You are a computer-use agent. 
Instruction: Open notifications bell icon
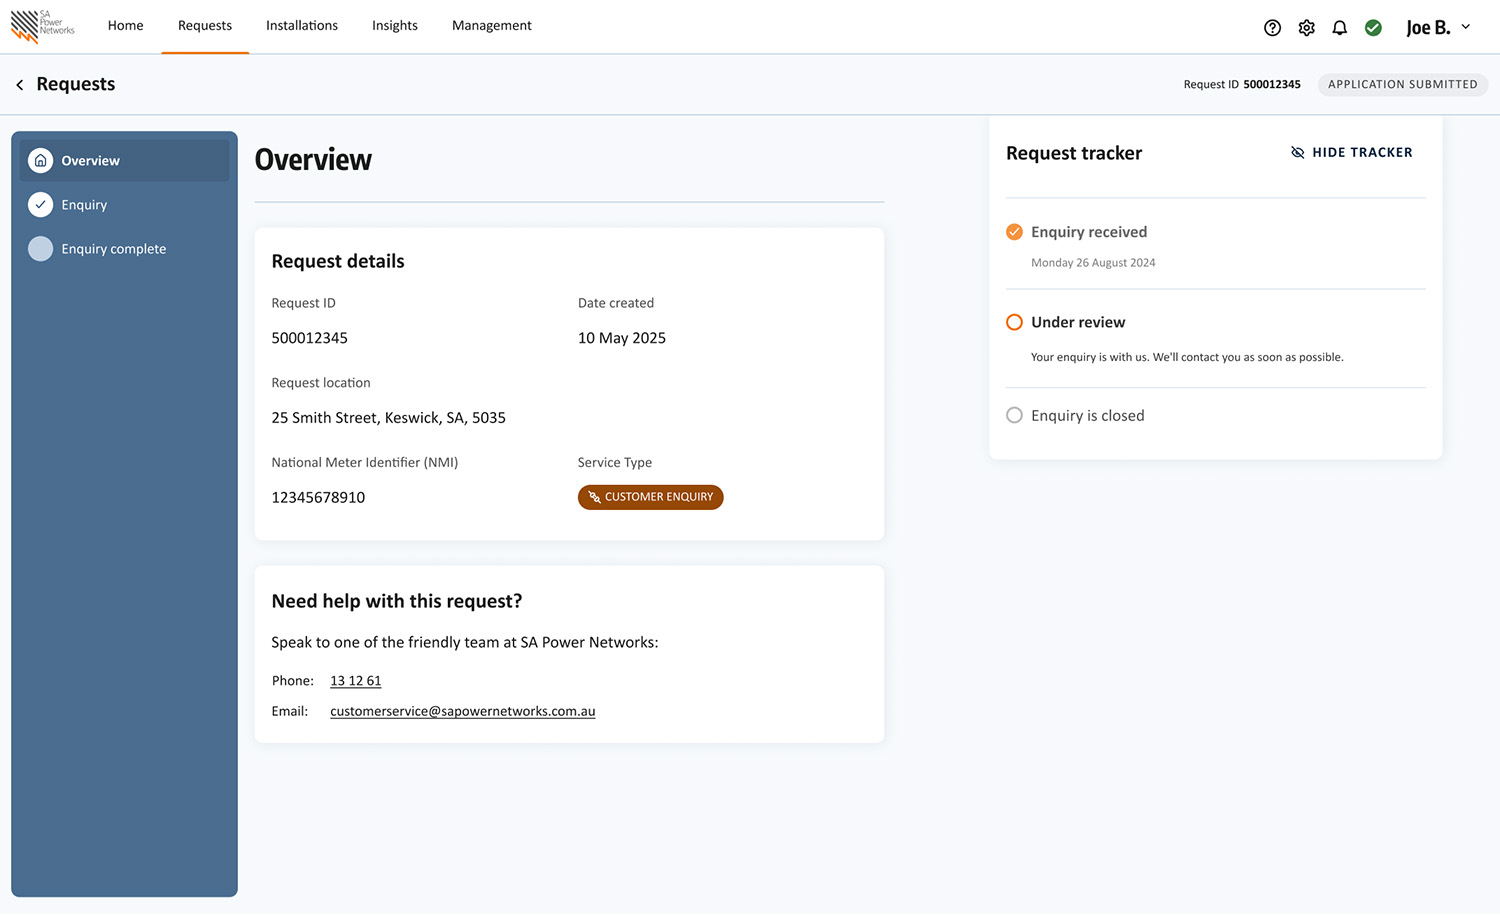pos(1340,28)
